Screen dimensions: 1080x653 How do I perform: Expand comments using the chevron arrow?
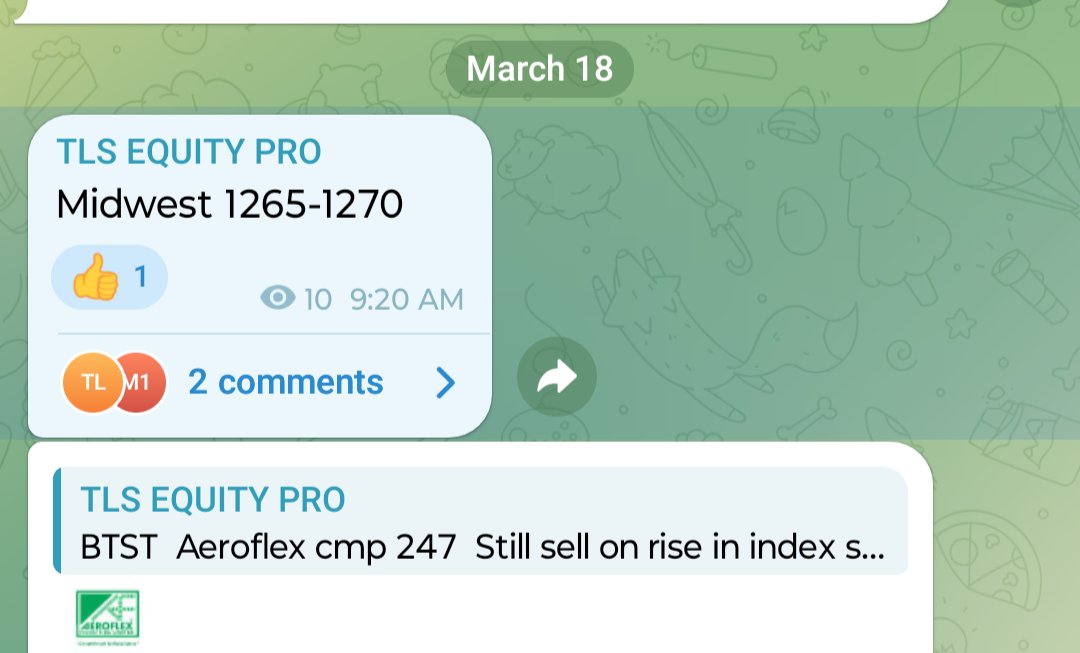446,382
